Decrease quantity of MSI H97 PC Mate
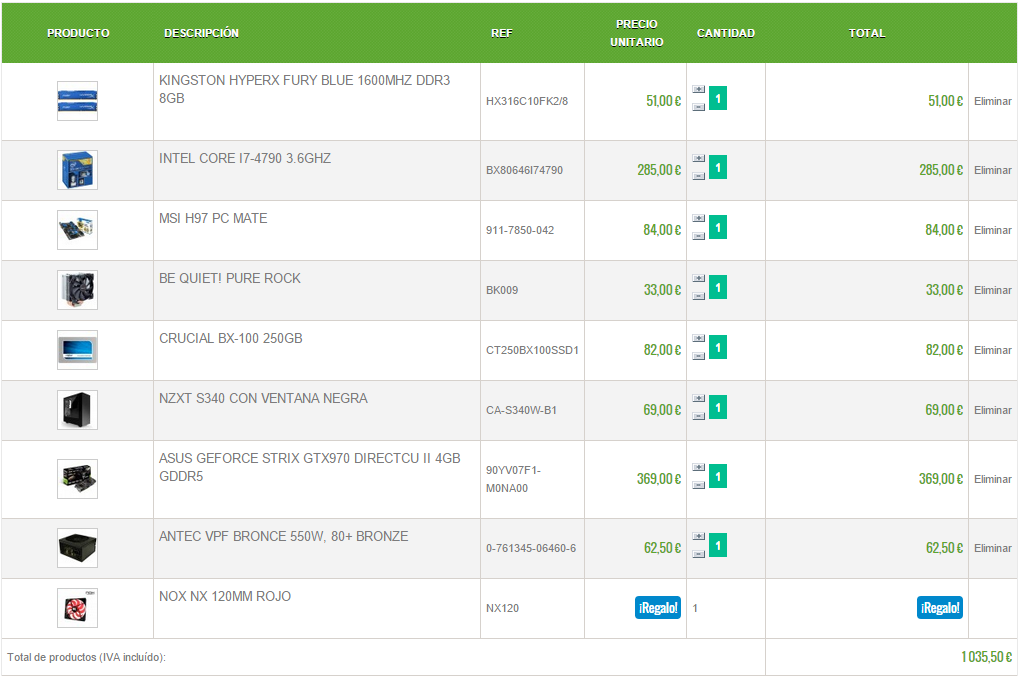Screen dimensions: 1022x676 (x=699, y=237)
